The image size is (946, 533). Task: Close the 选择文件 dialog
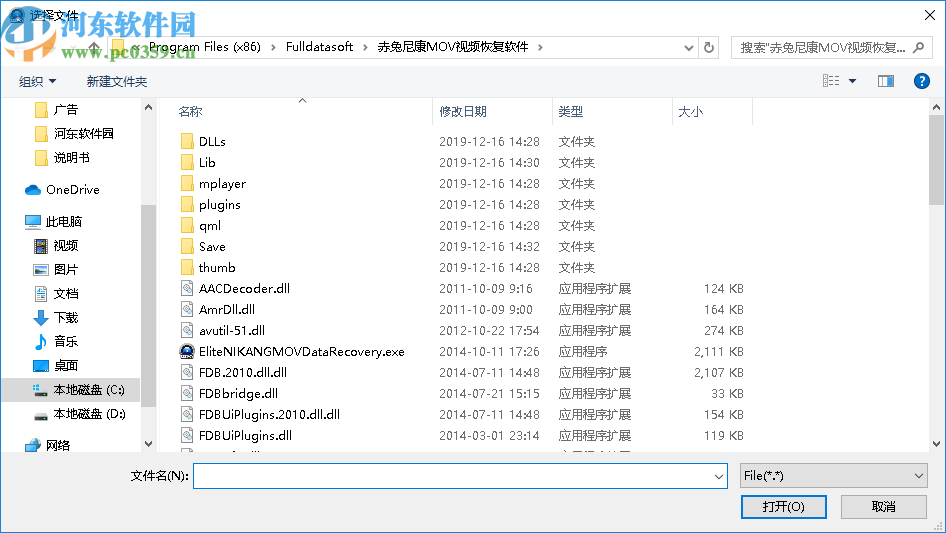pyautogui.click(x=930, y=15)
